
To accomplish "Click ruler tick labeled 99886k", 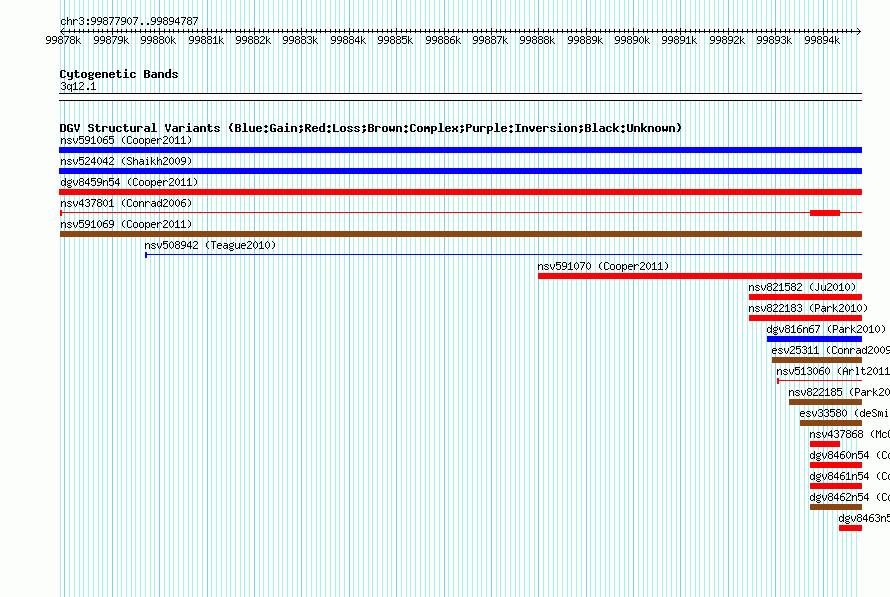I will pos(443,40).
